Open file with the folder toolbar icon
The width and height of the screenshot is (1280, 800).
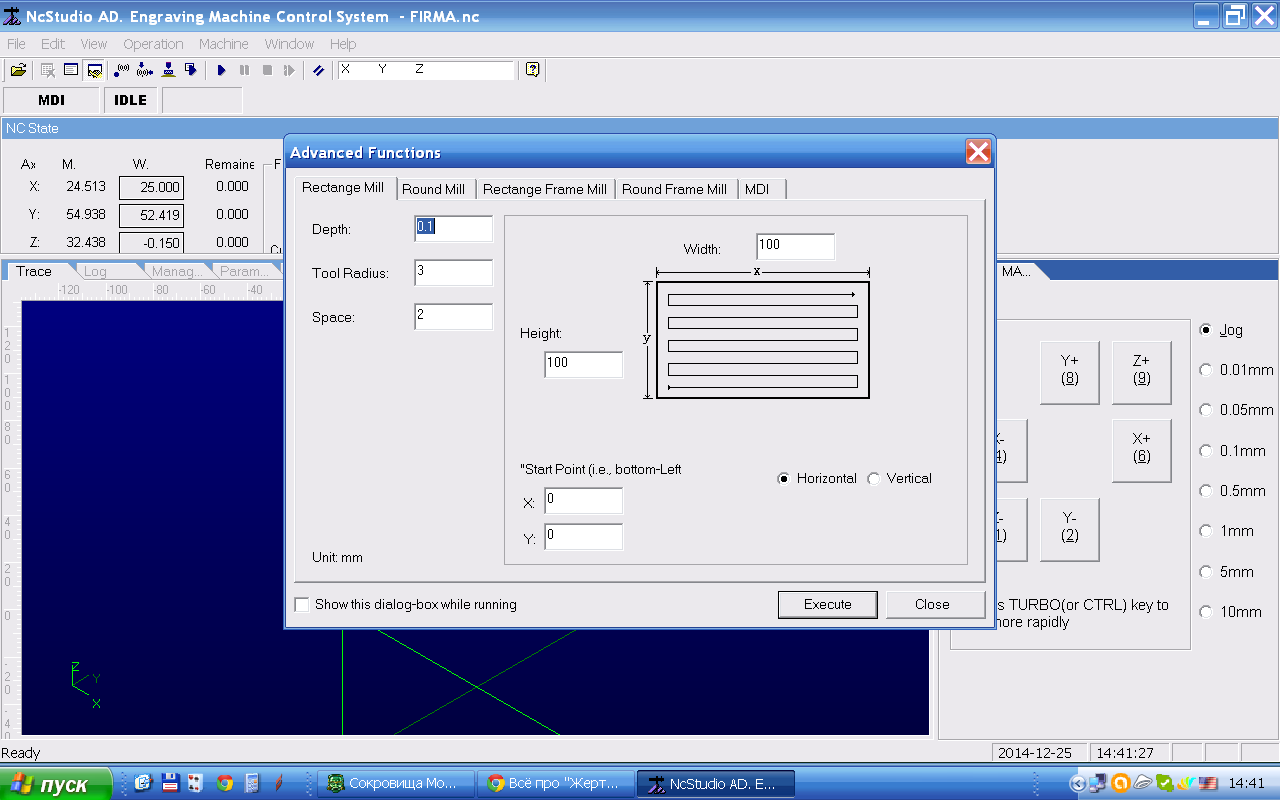click(x=18, y=70)
